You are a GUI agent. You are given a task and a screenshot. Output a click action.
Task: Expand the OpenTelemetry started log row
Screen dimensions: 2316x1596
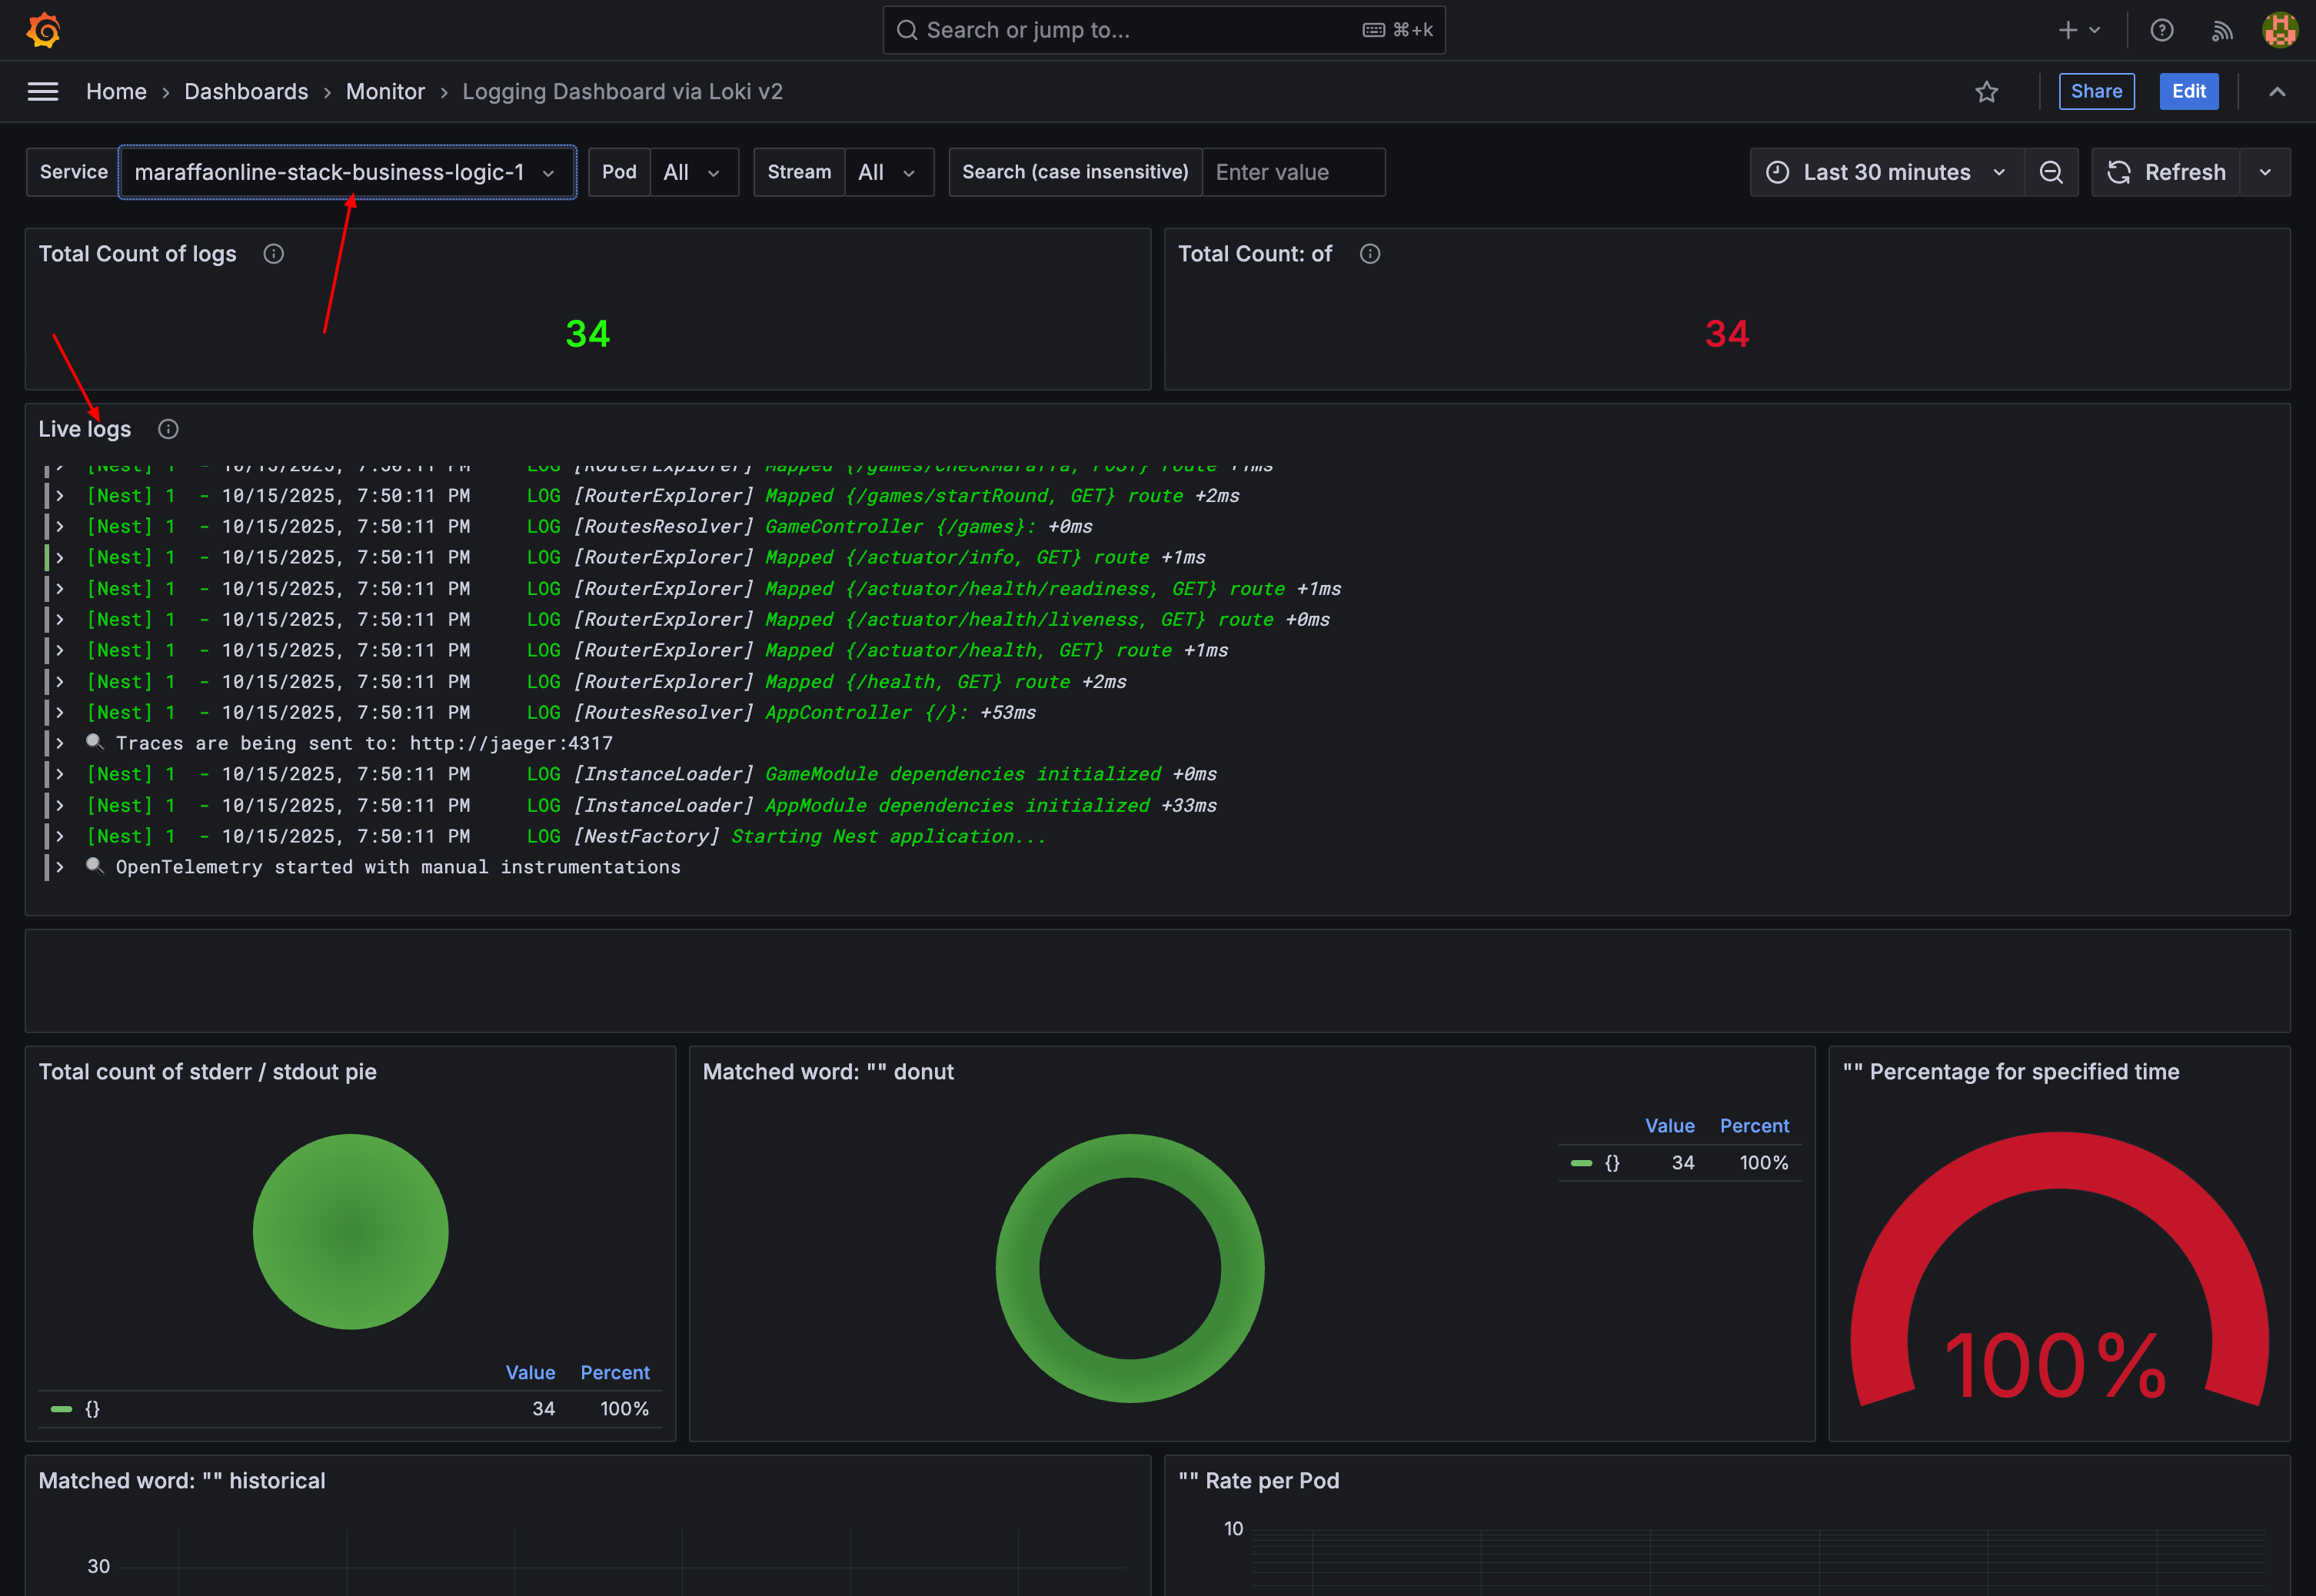tap(60, 867)
